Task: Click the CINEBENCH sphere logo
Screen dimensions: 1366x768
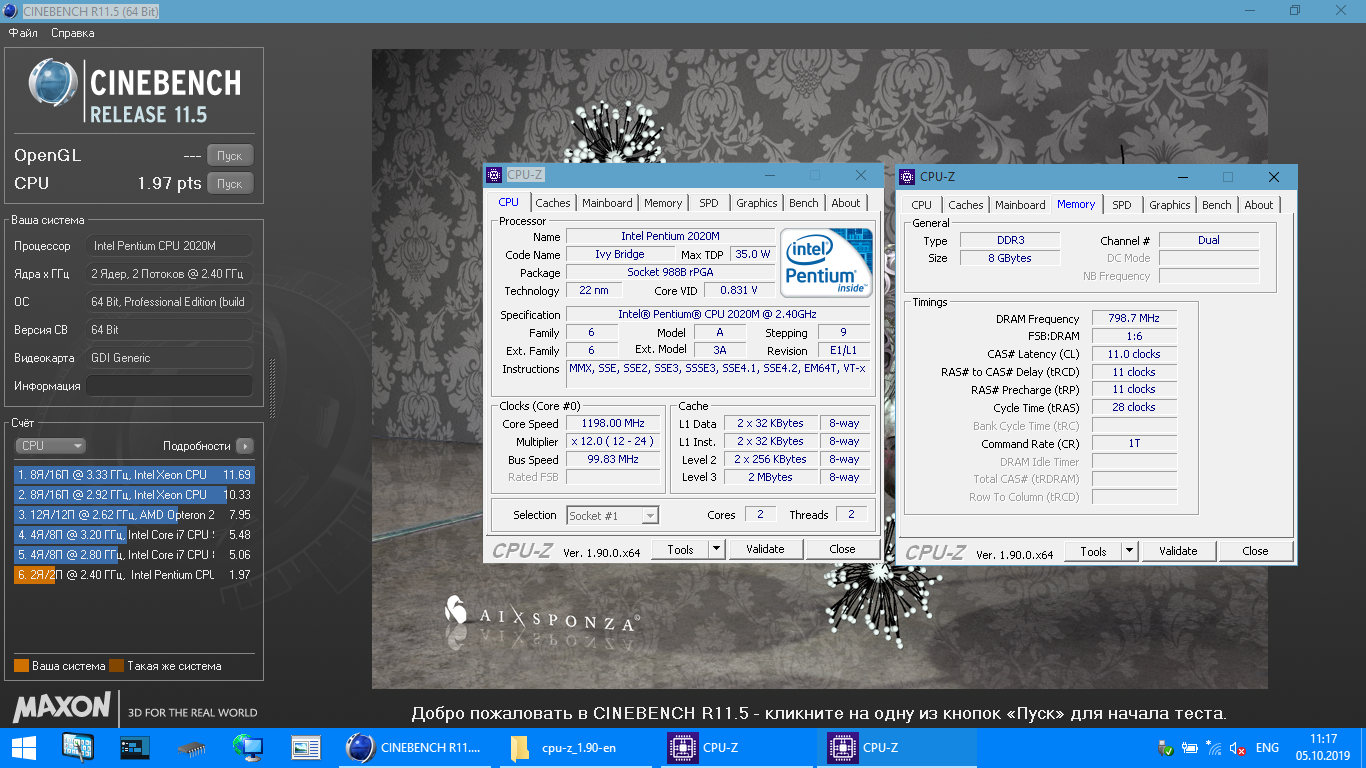Action: pyautogui.click(x=53, y=83)
